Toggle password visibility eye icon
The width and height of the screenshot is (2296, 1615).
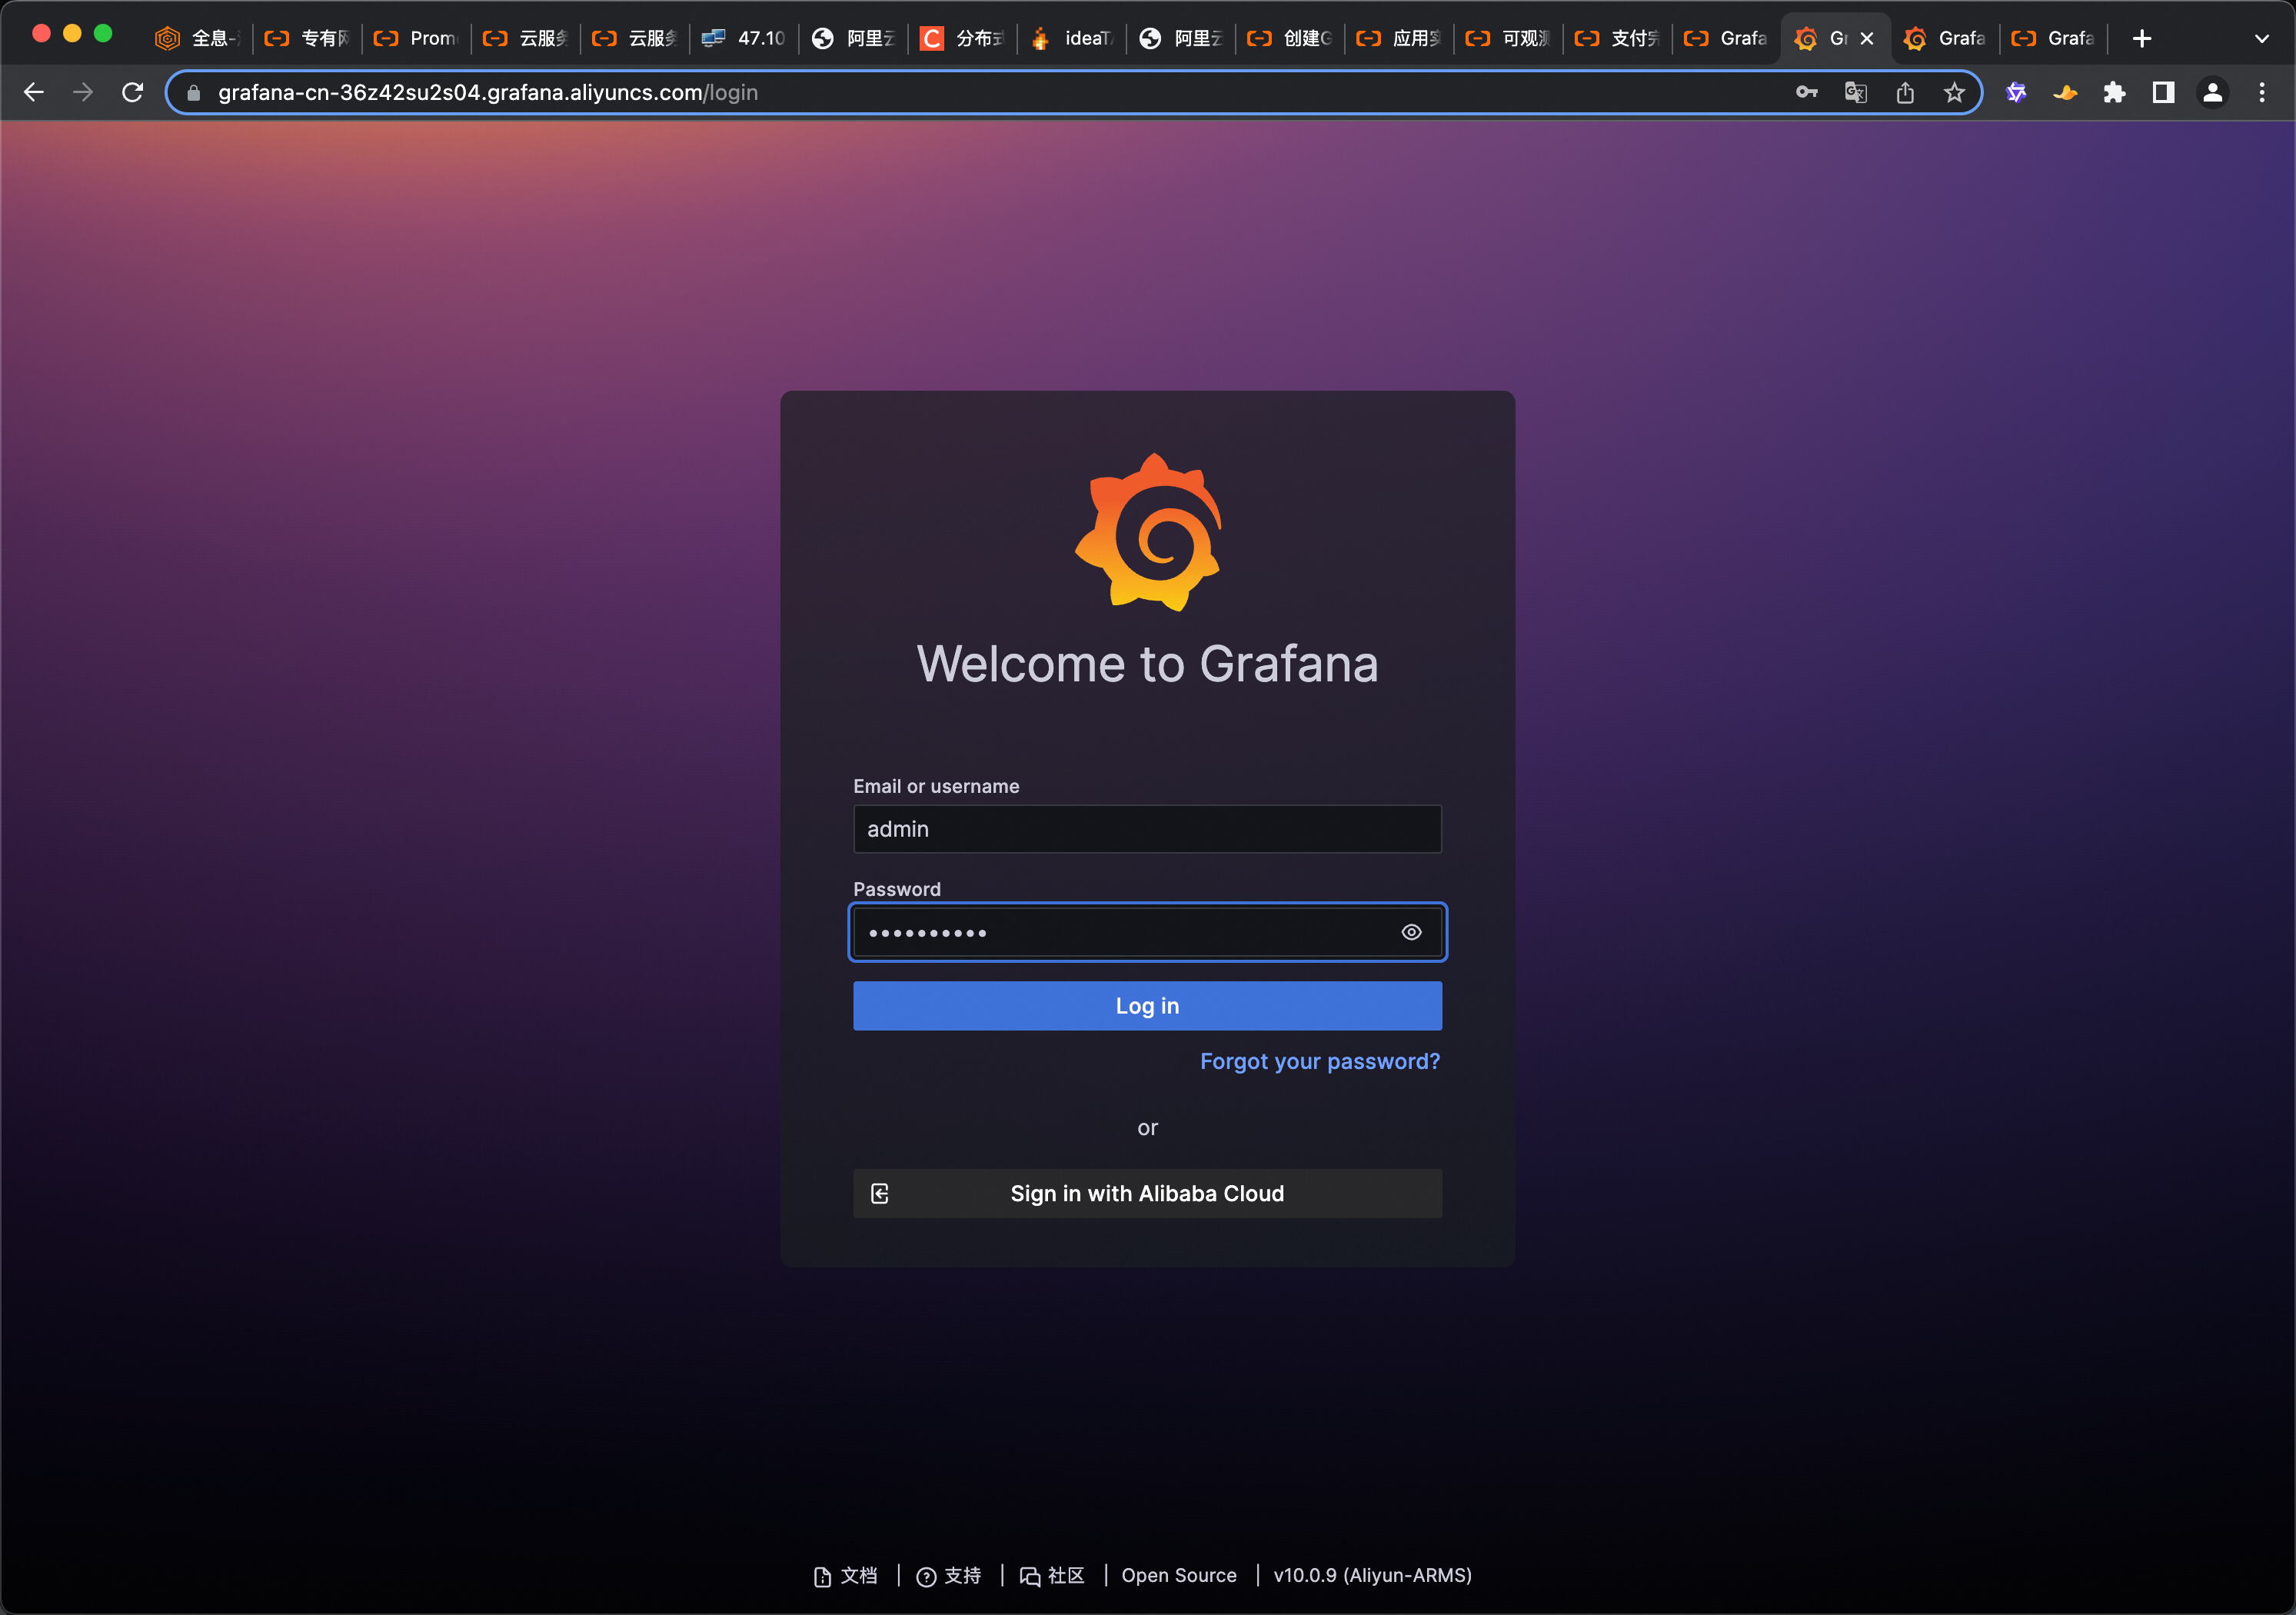pos(1411,932)
